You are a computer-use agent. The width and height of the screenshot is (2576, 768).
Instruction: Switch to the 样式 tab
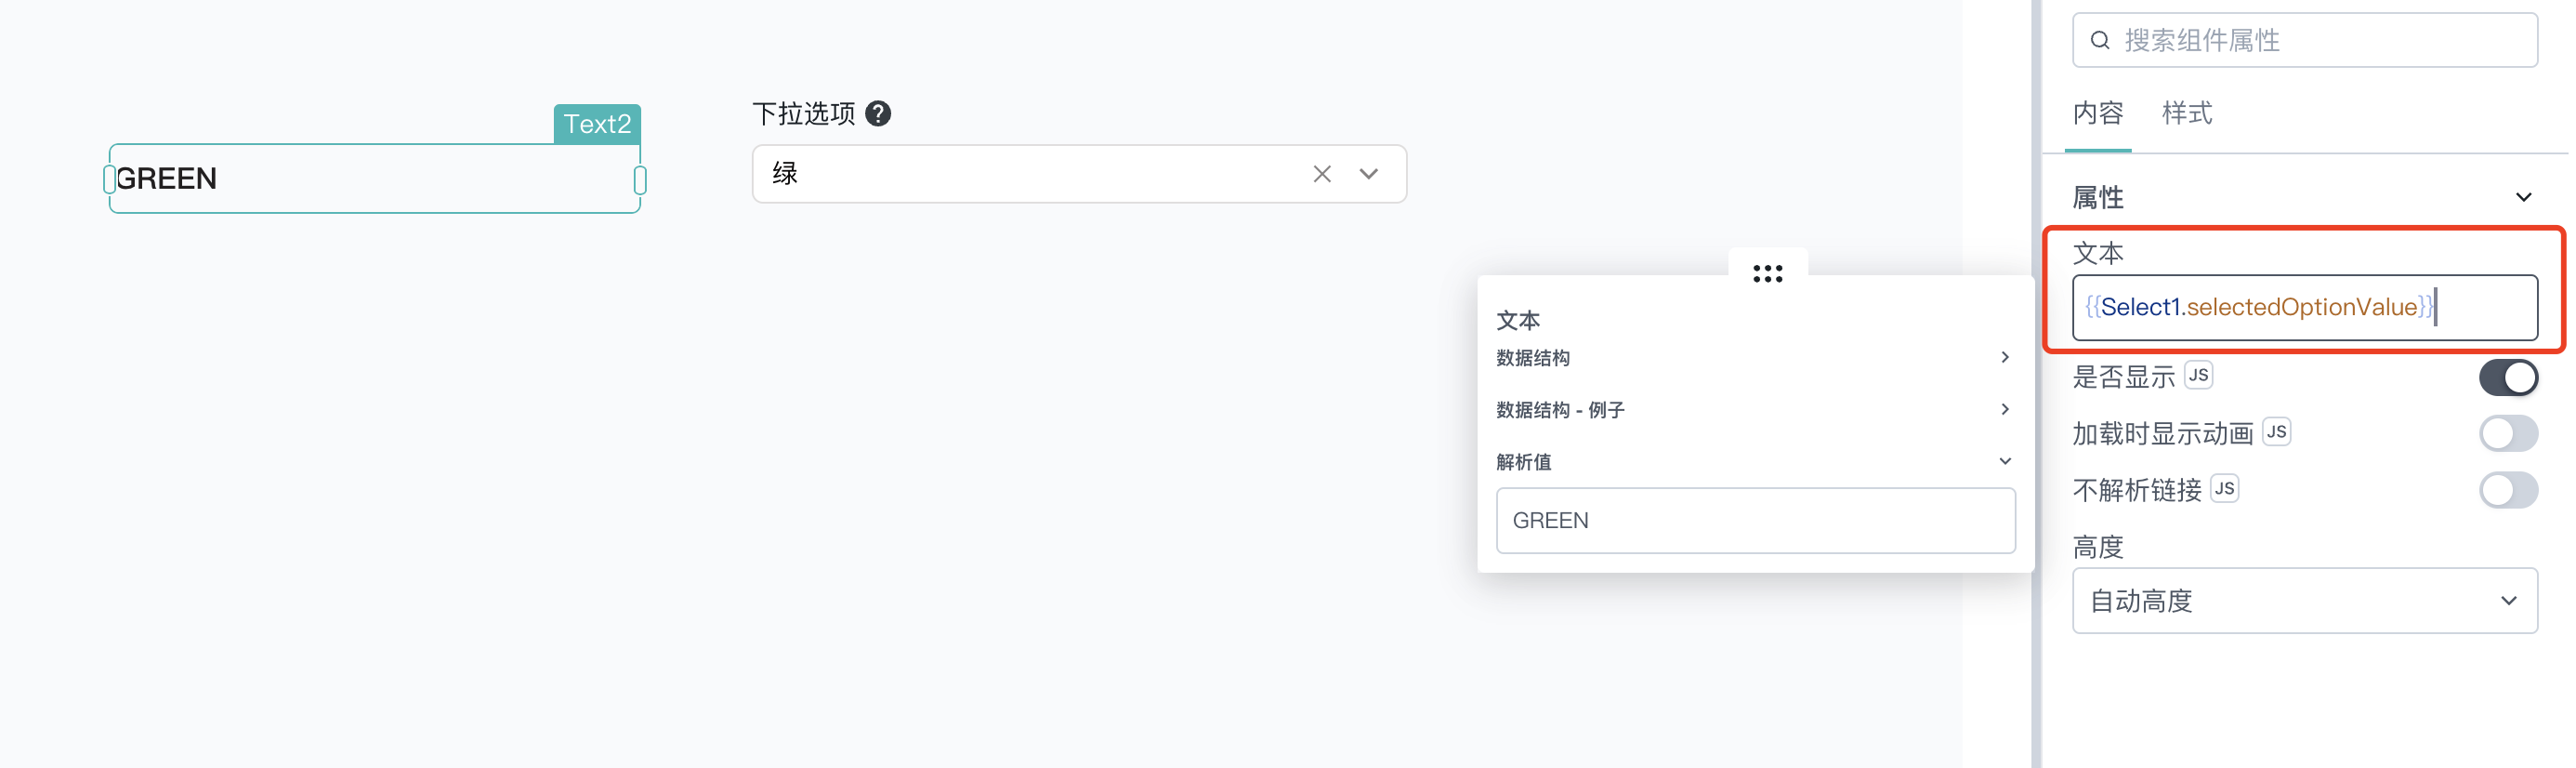pos(2186,113)
